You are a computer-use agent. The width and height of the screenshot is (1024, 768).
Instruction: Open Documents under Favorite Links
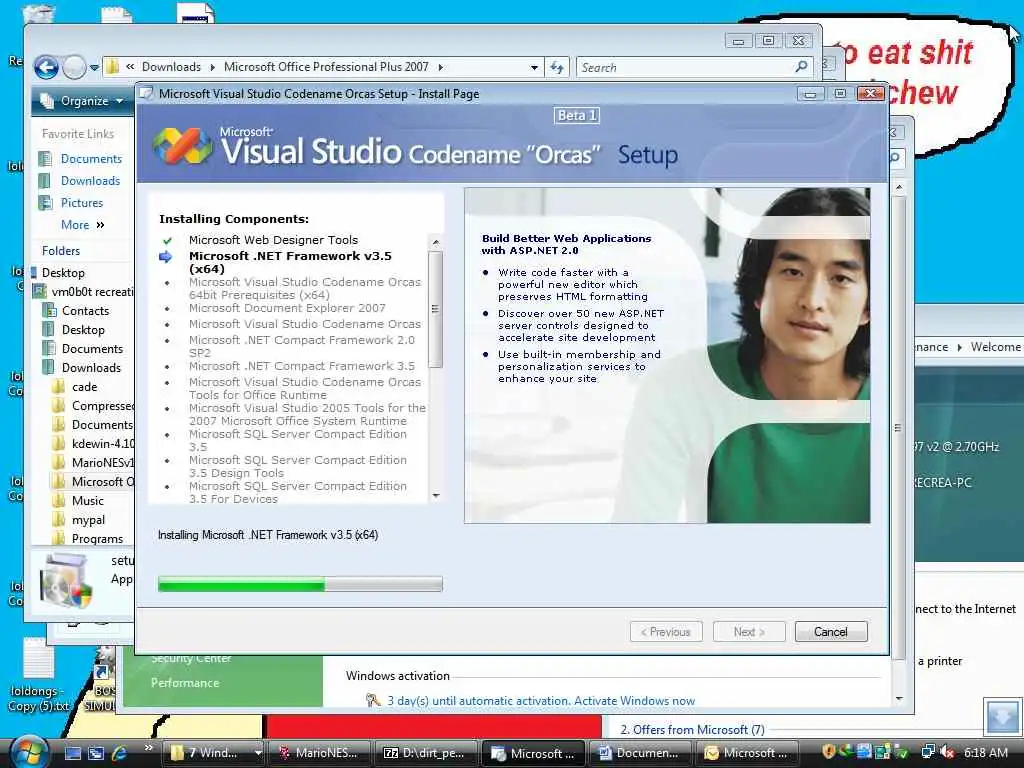[91, 159]
